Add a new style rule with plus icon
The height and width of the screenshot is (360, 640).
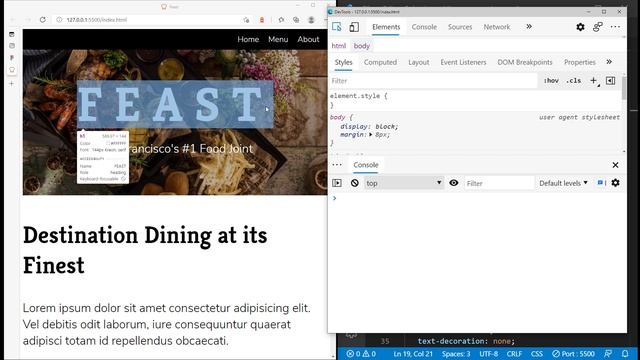(593, 81)
